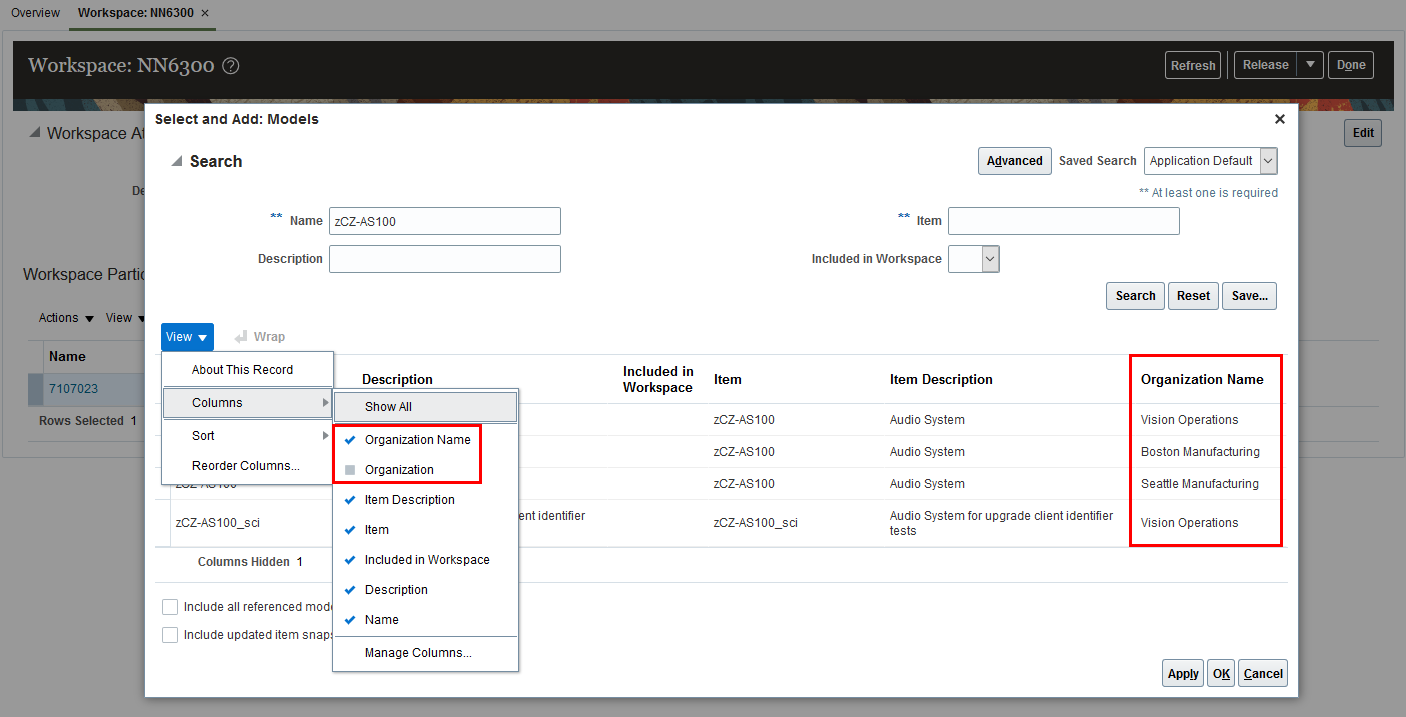The height and width of the screenshot is (717, 1406).
Task: Expand the Sort submenu
Action: (247, 436)
